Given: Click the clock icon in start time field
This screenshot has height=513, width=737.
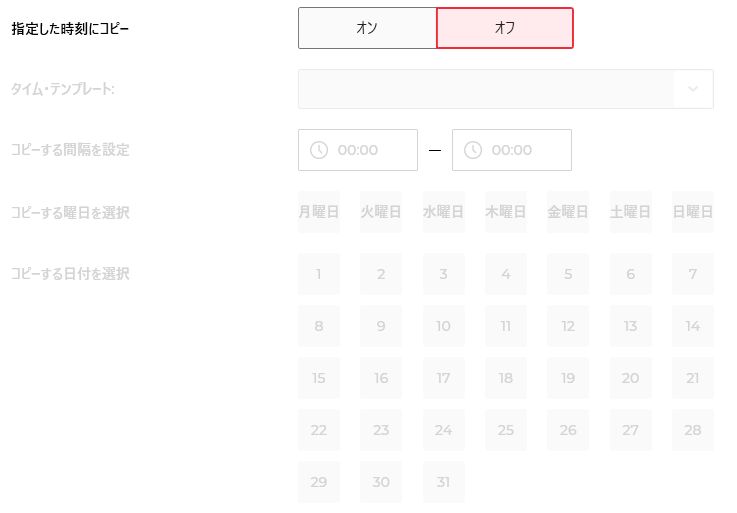Looking at the screenshot, I should 319,150.
